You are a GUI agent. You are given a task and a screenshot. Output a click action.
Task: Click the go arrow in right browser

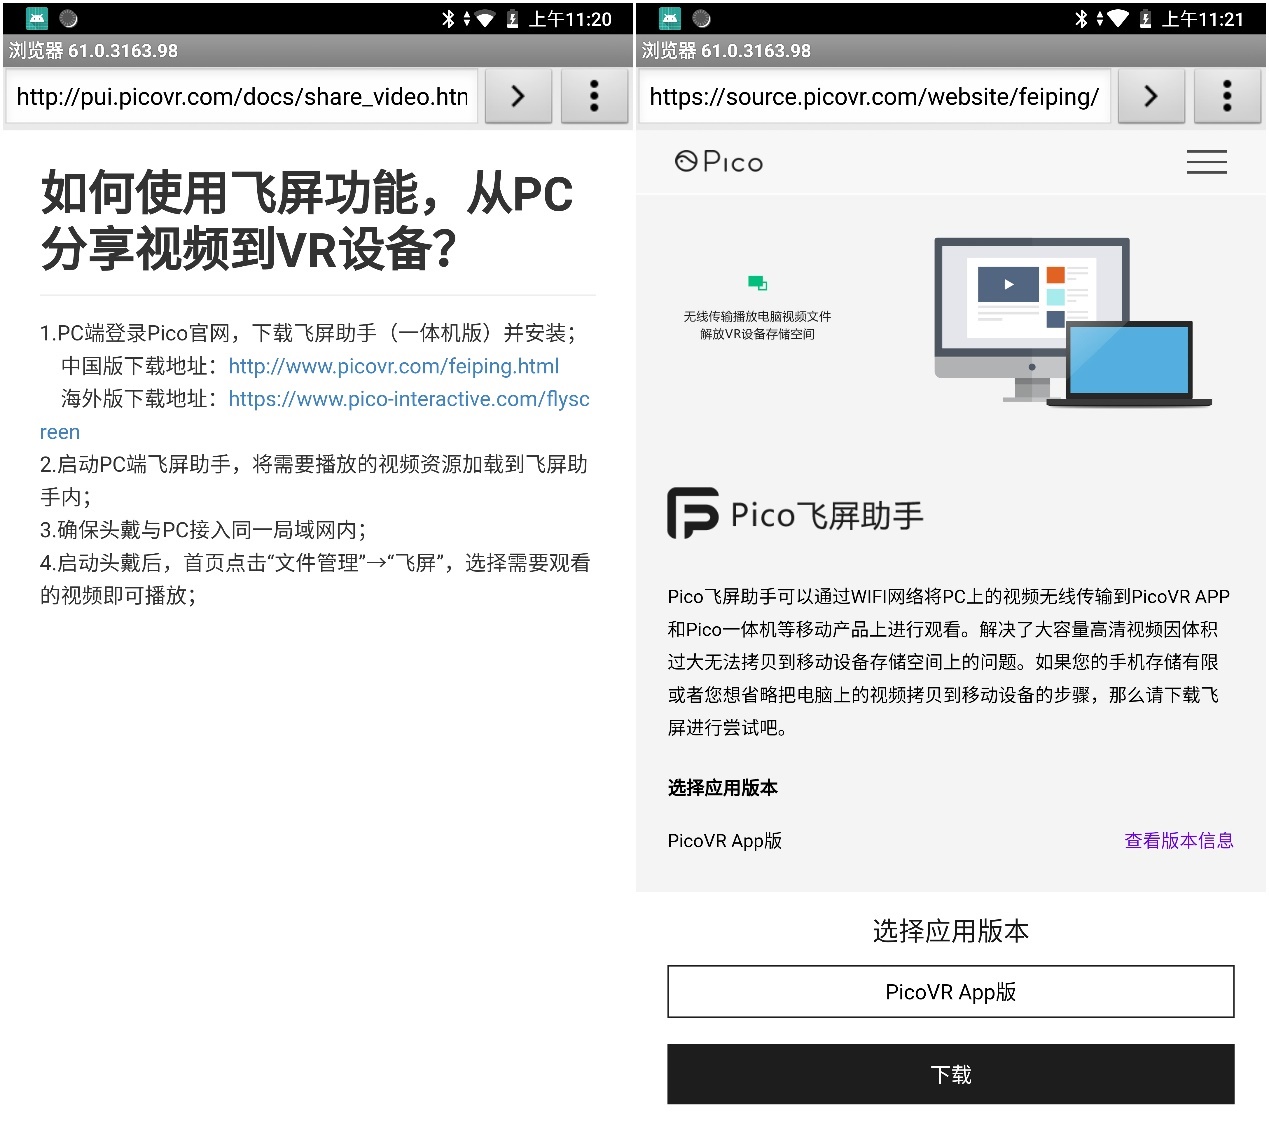[x=1150, y=97]
